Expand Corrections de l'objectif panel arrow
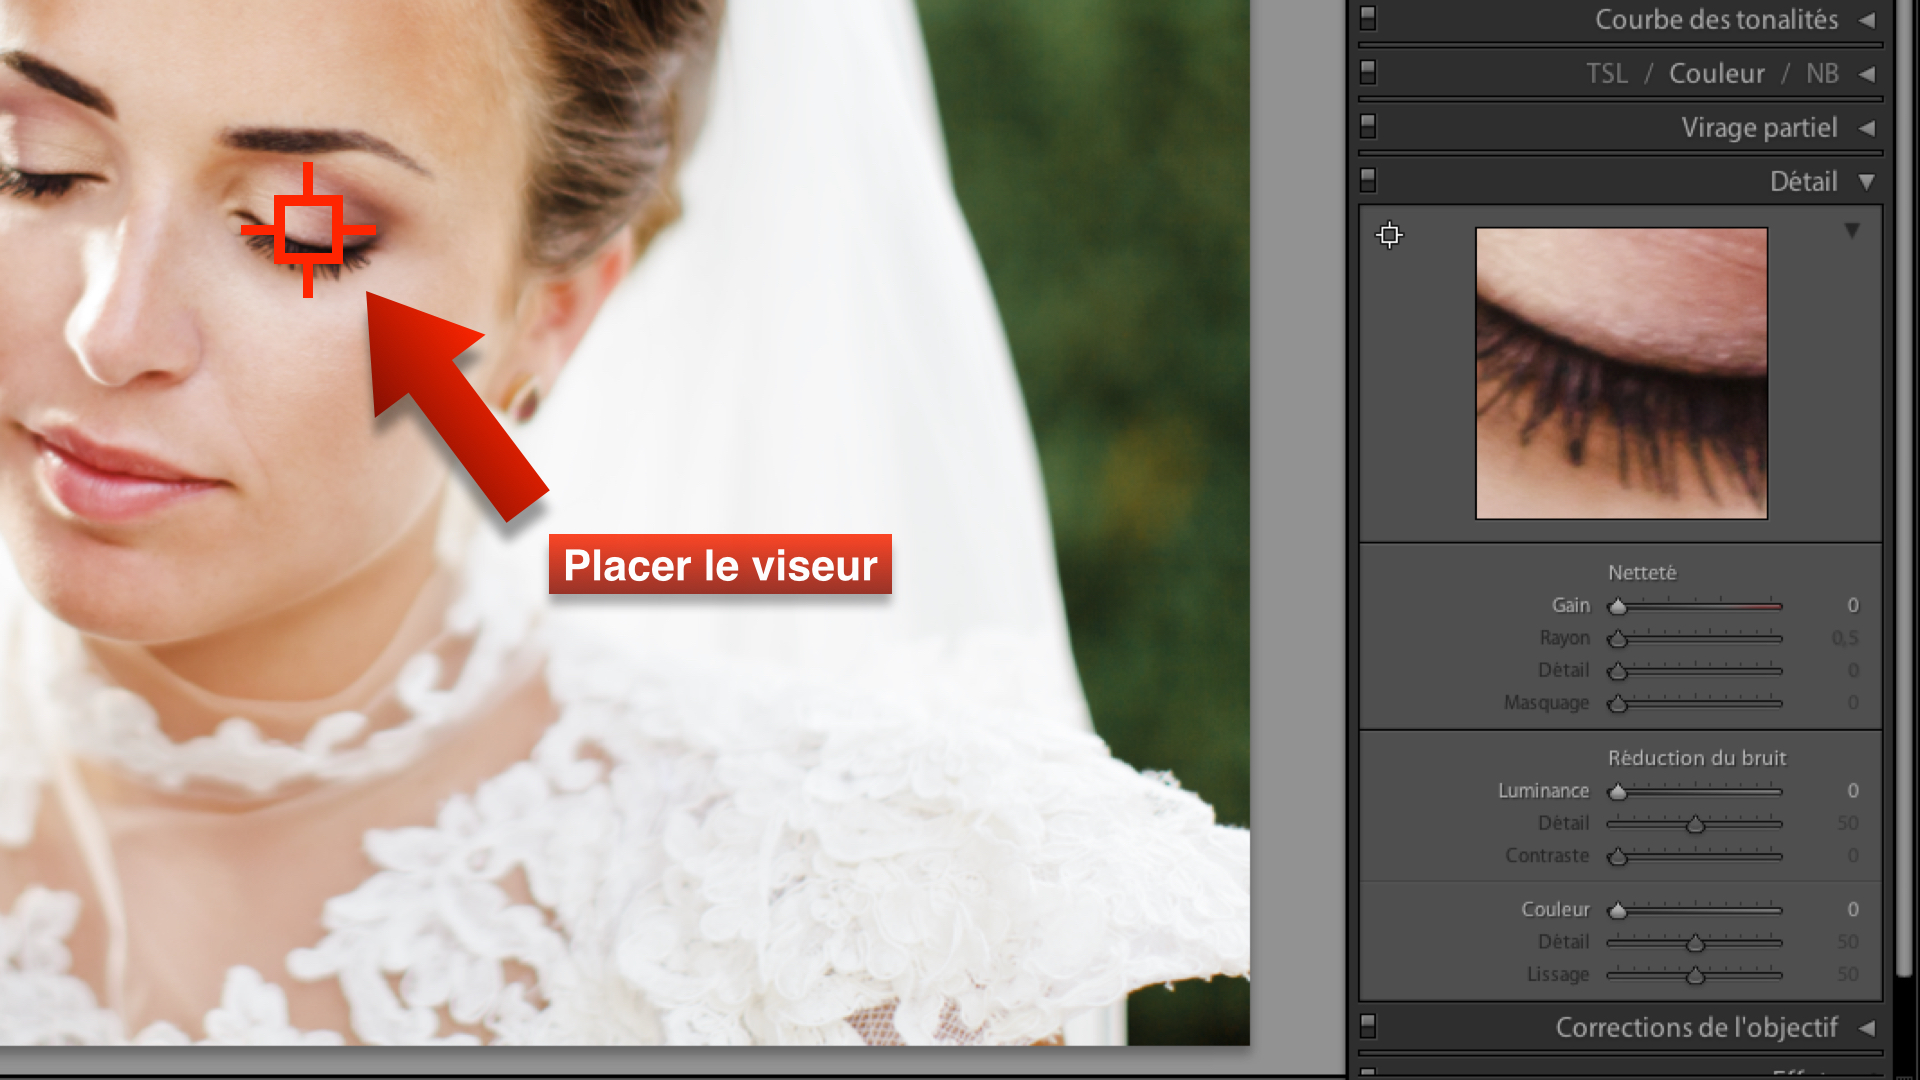Image resolution: width=1920 pixels, height=1080 pixels. click(x=1866, y=1028)
